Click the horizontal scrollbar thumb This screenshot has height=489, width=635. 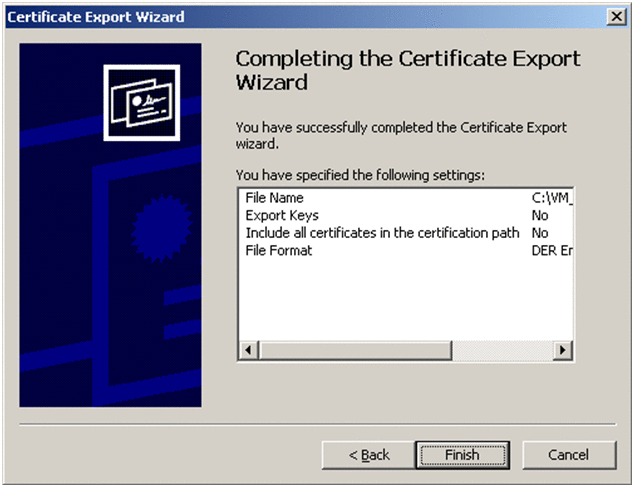(x=355, y=350)
